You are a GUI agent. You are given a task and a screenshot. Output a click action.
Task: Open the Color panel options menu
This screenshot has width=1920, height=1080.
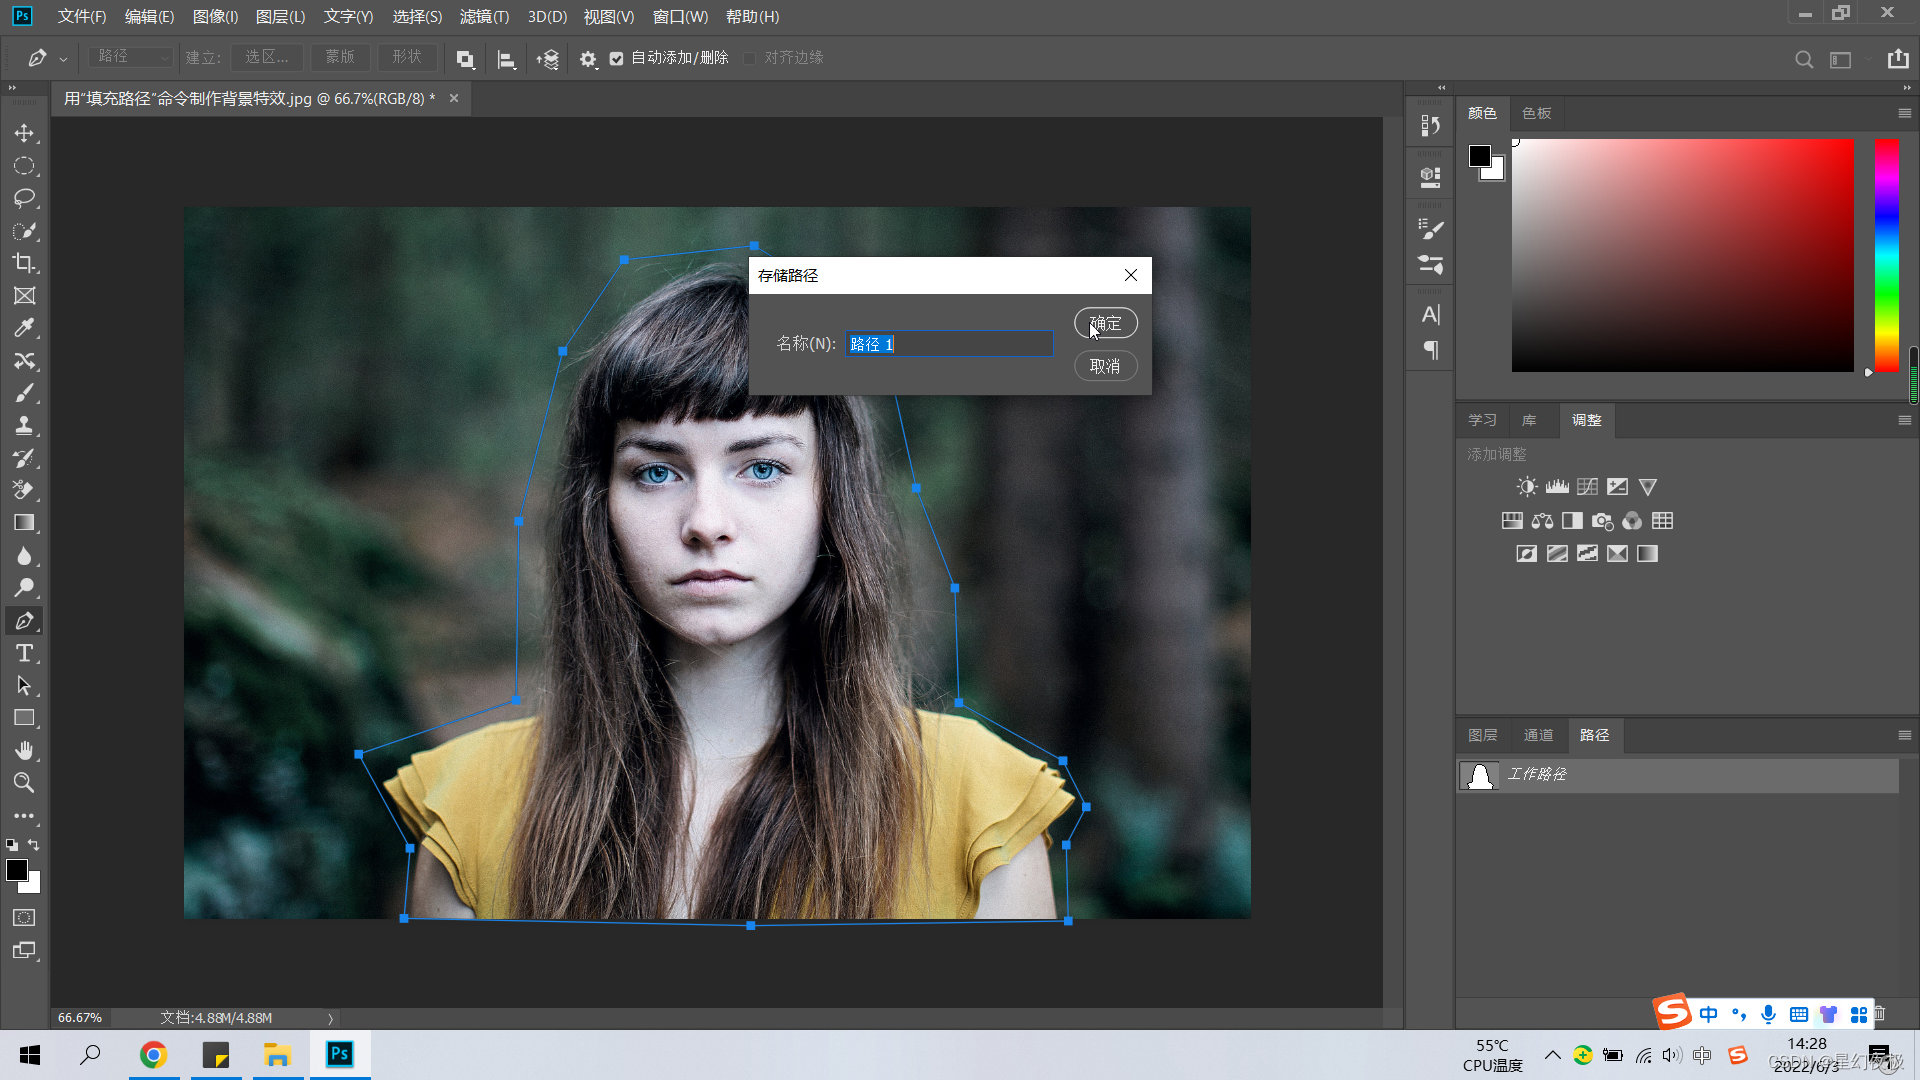(x=1904, y=113)
